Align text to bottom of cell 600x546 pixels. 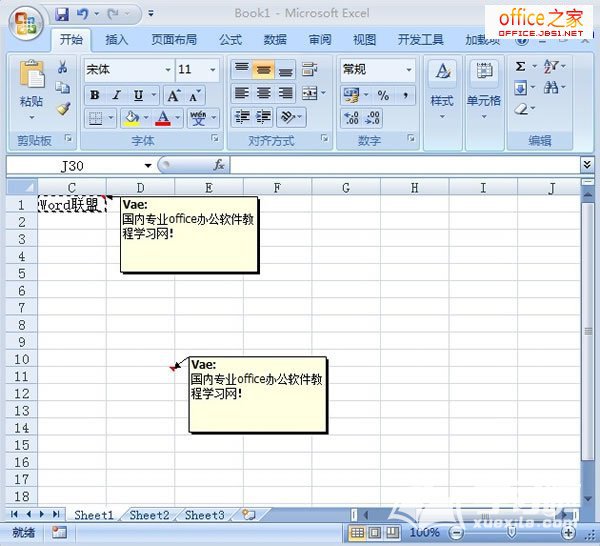pos(285,69)
